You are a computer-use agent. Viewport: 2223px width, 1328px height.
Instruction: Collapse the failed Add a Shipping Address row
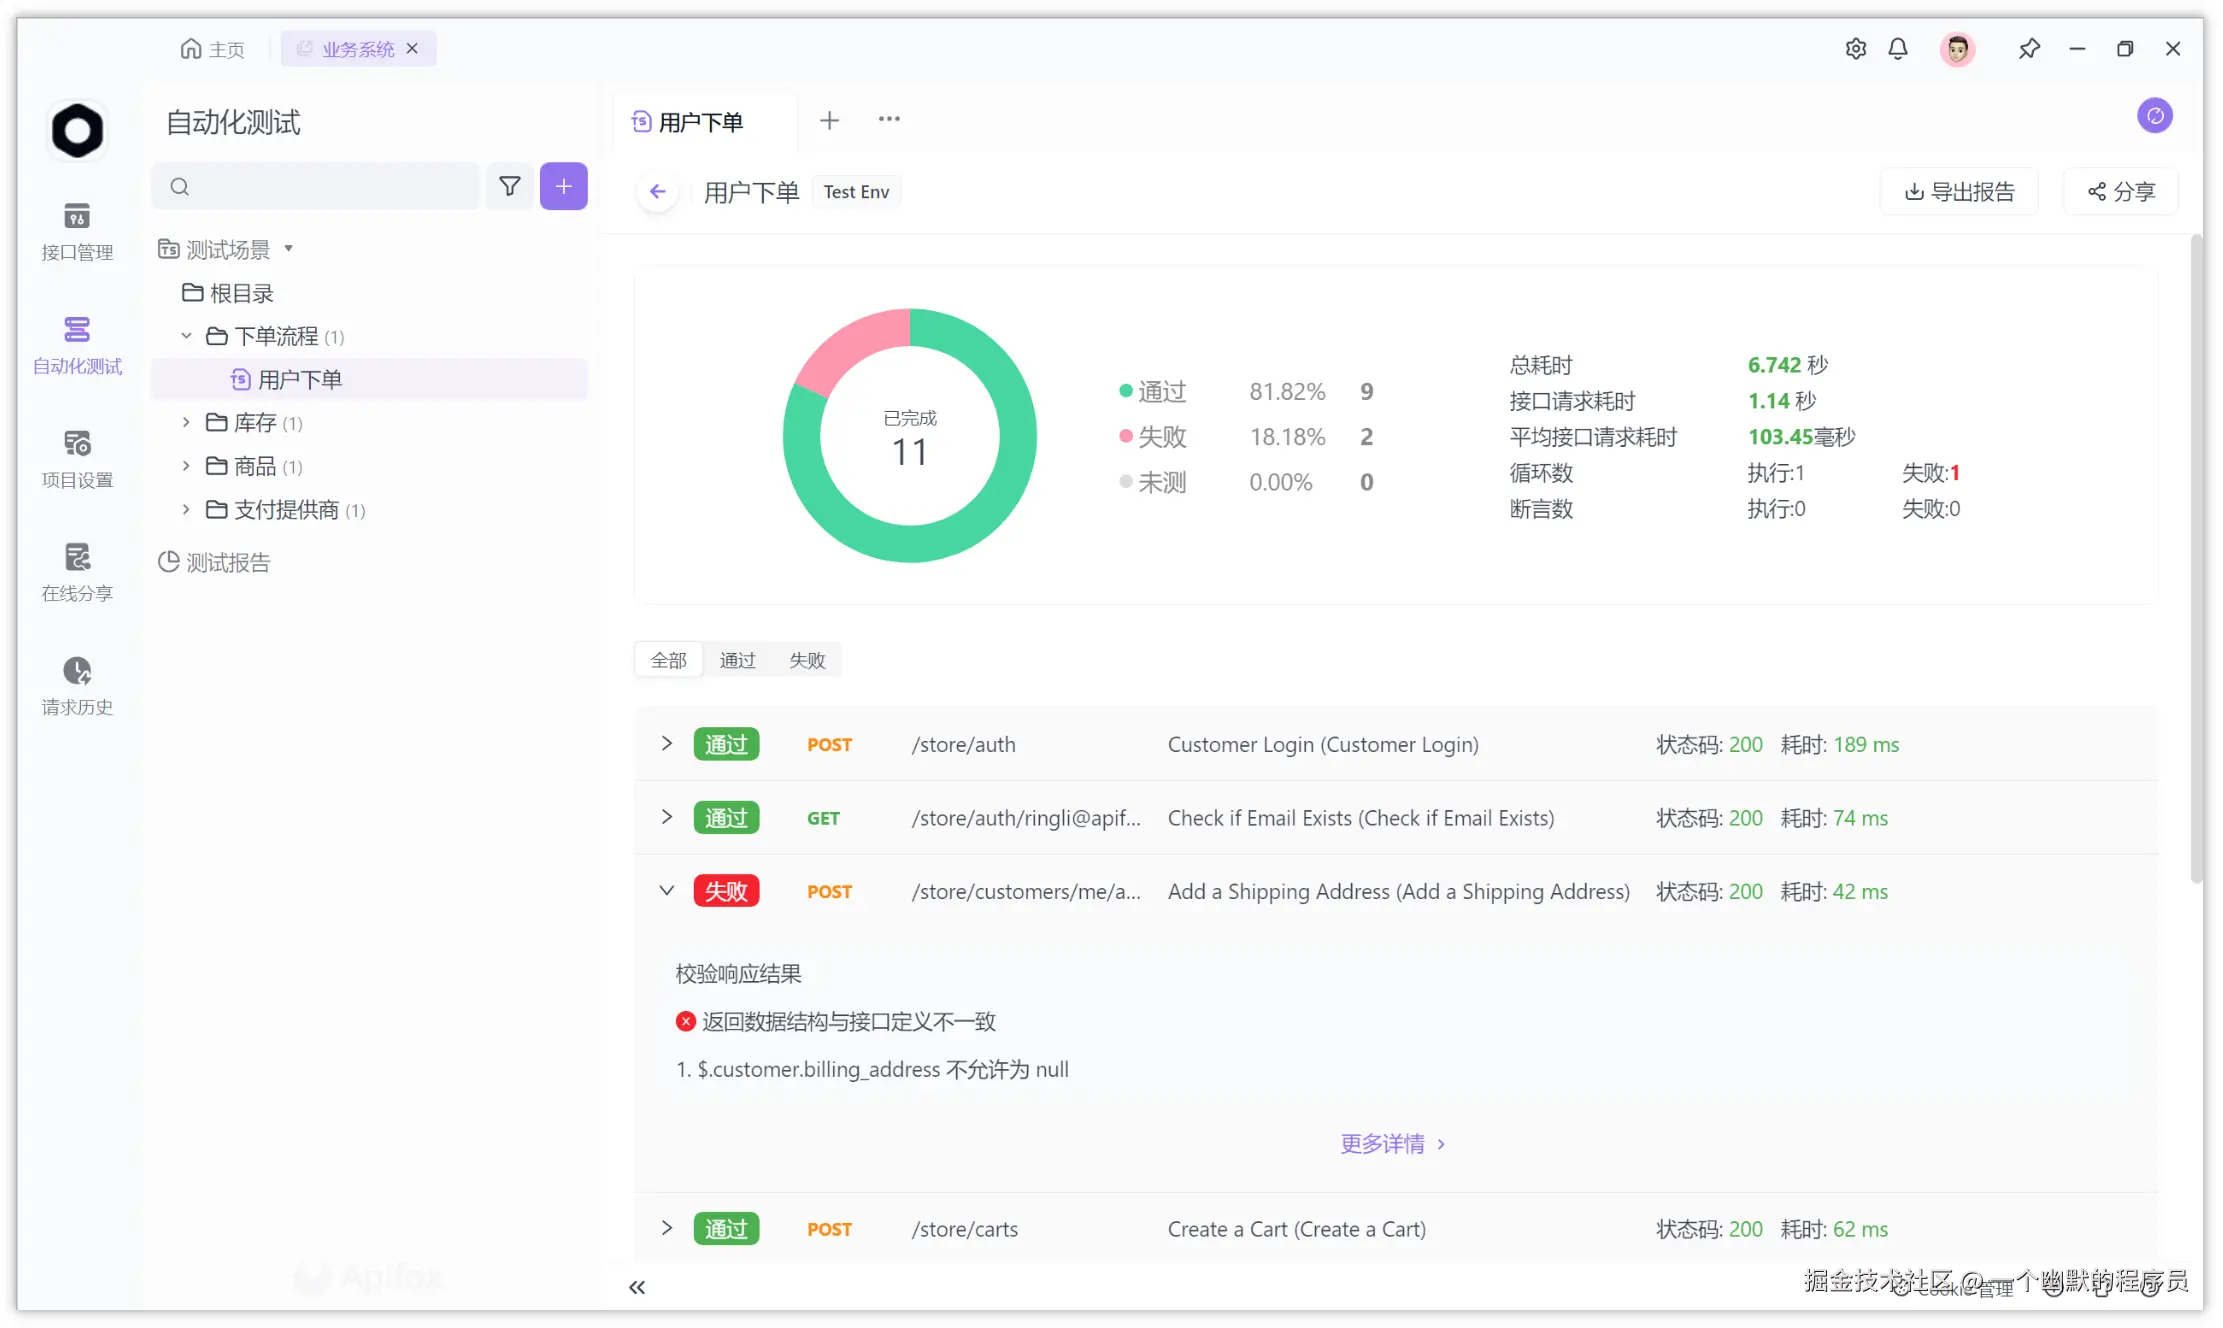click(x=667, y=891)
